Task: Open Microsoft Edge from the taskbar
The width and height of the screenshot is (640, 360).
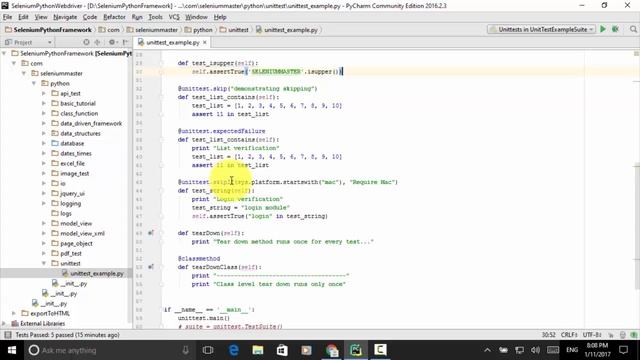Action: pyautogui.click(x=233, y=350)
